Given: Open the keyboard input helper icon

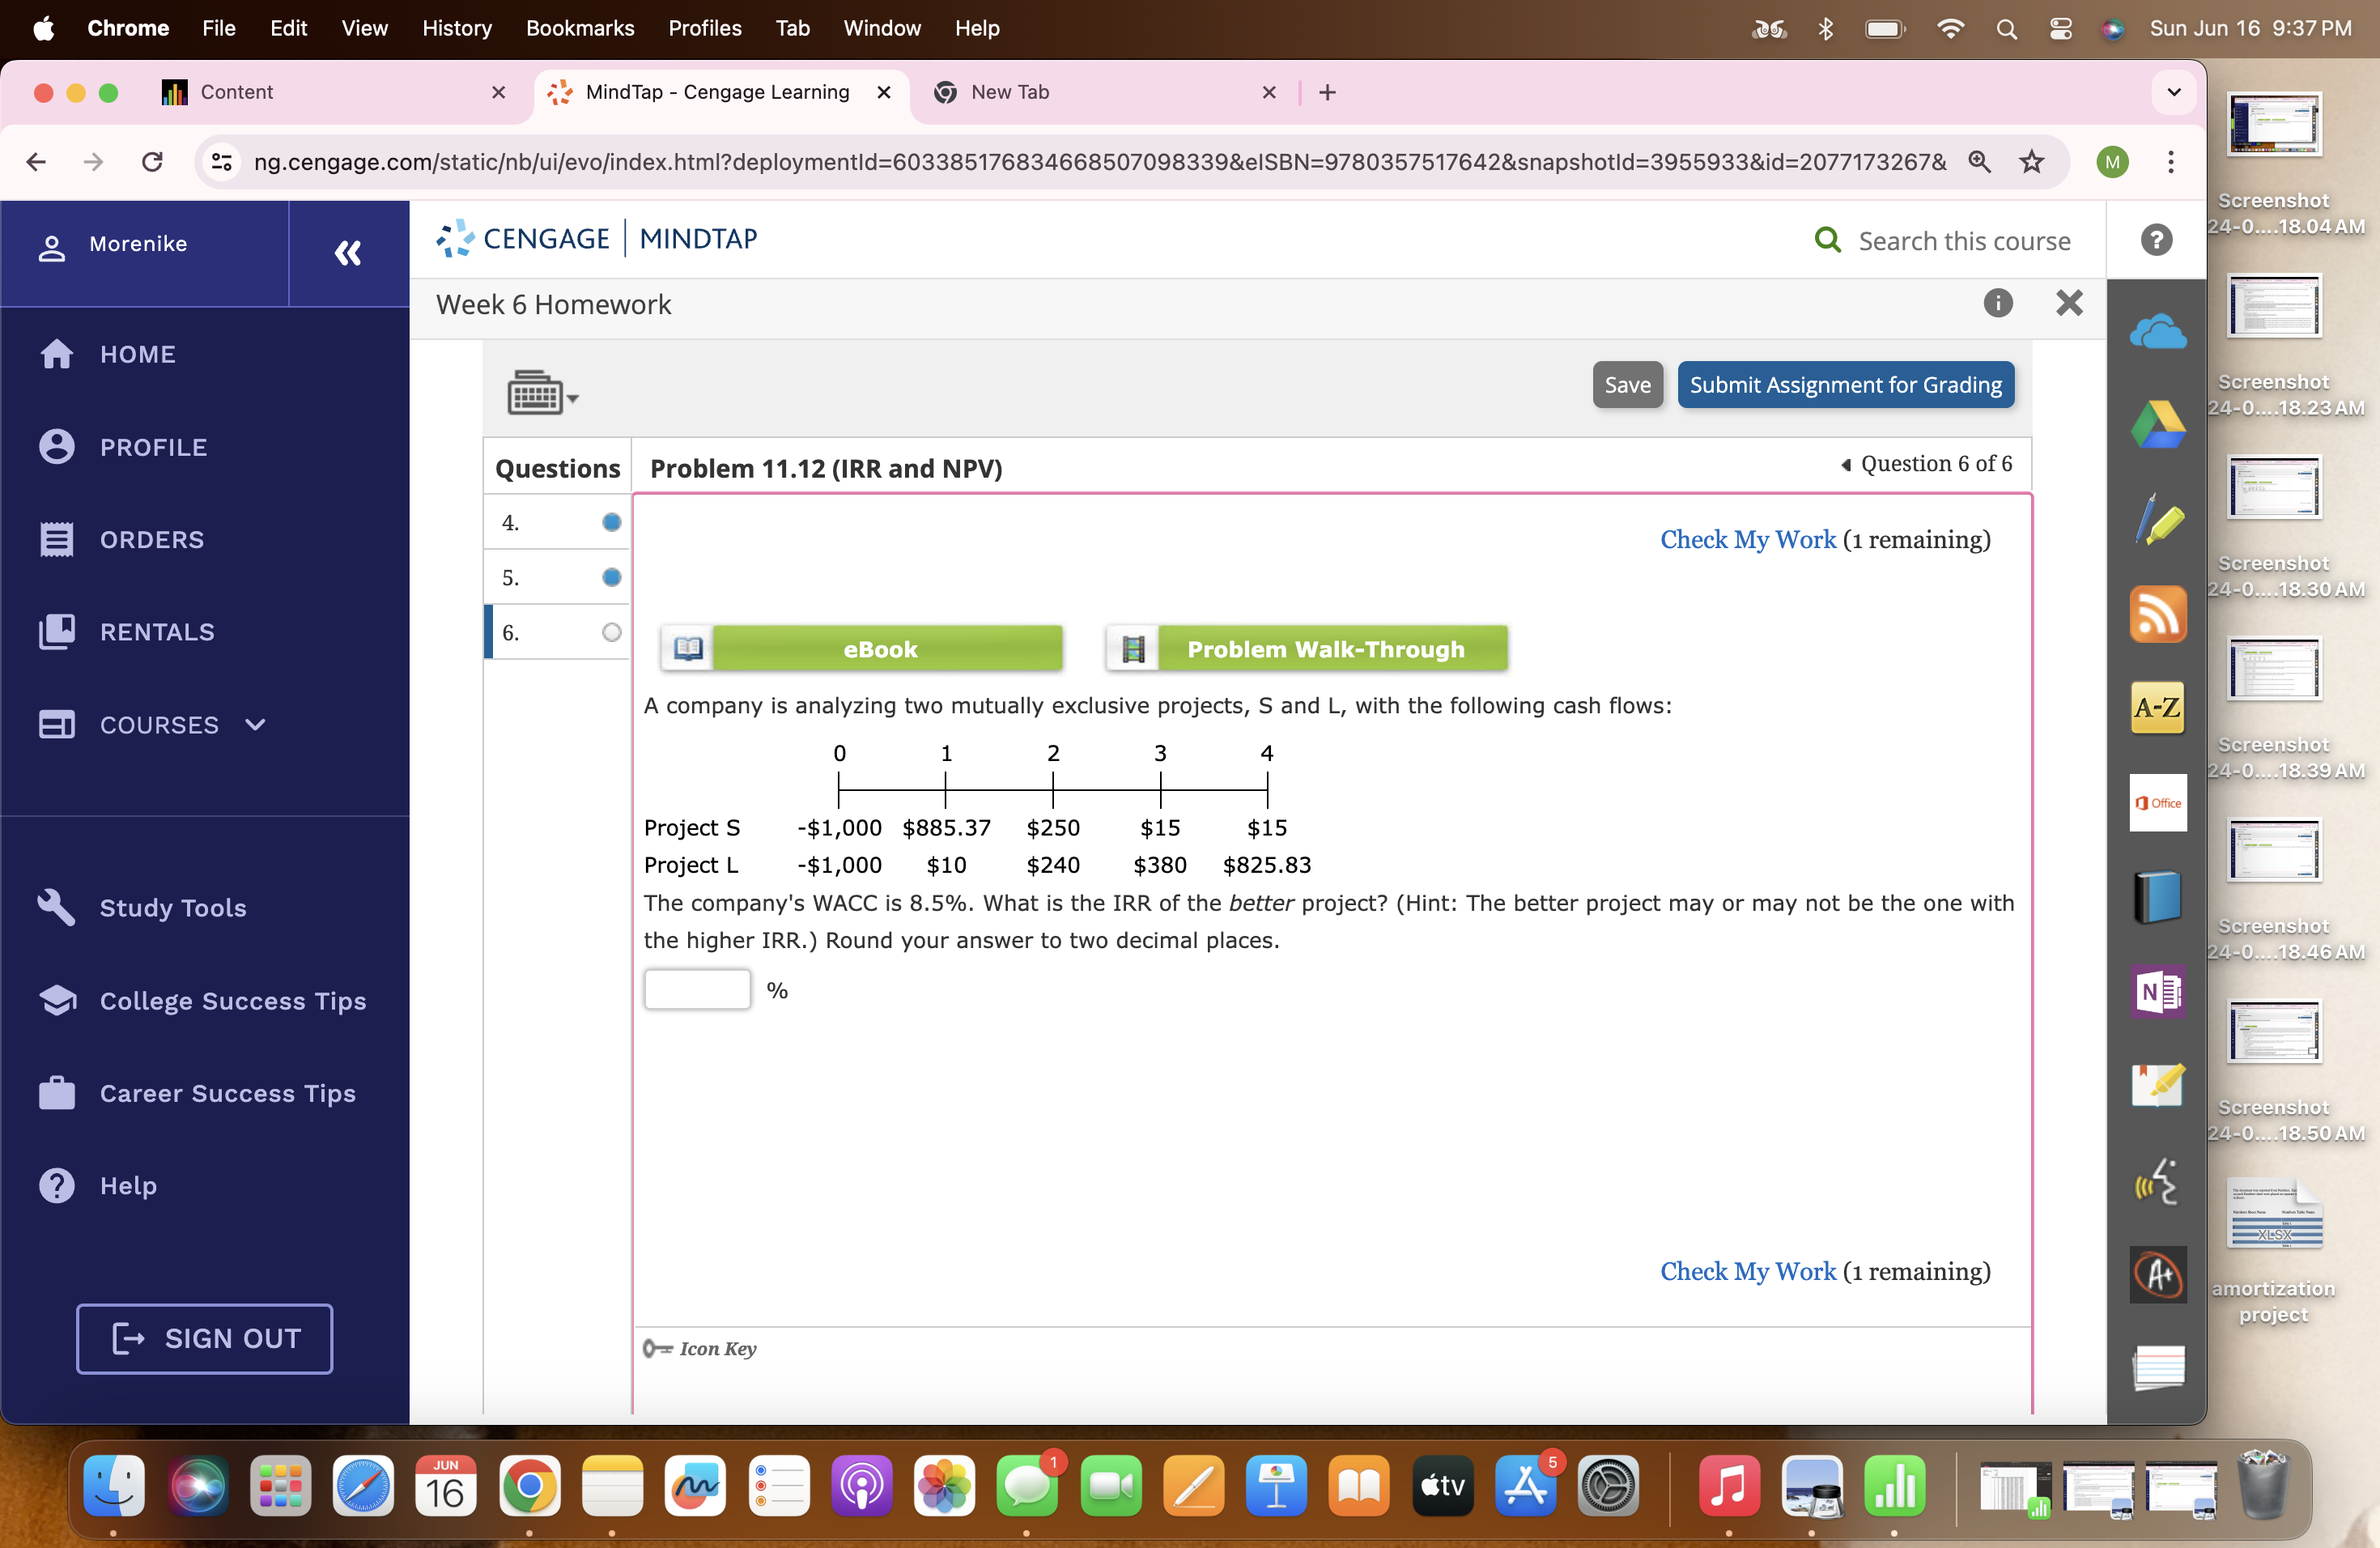Looking at the screenshot, I should pos(537,392).
